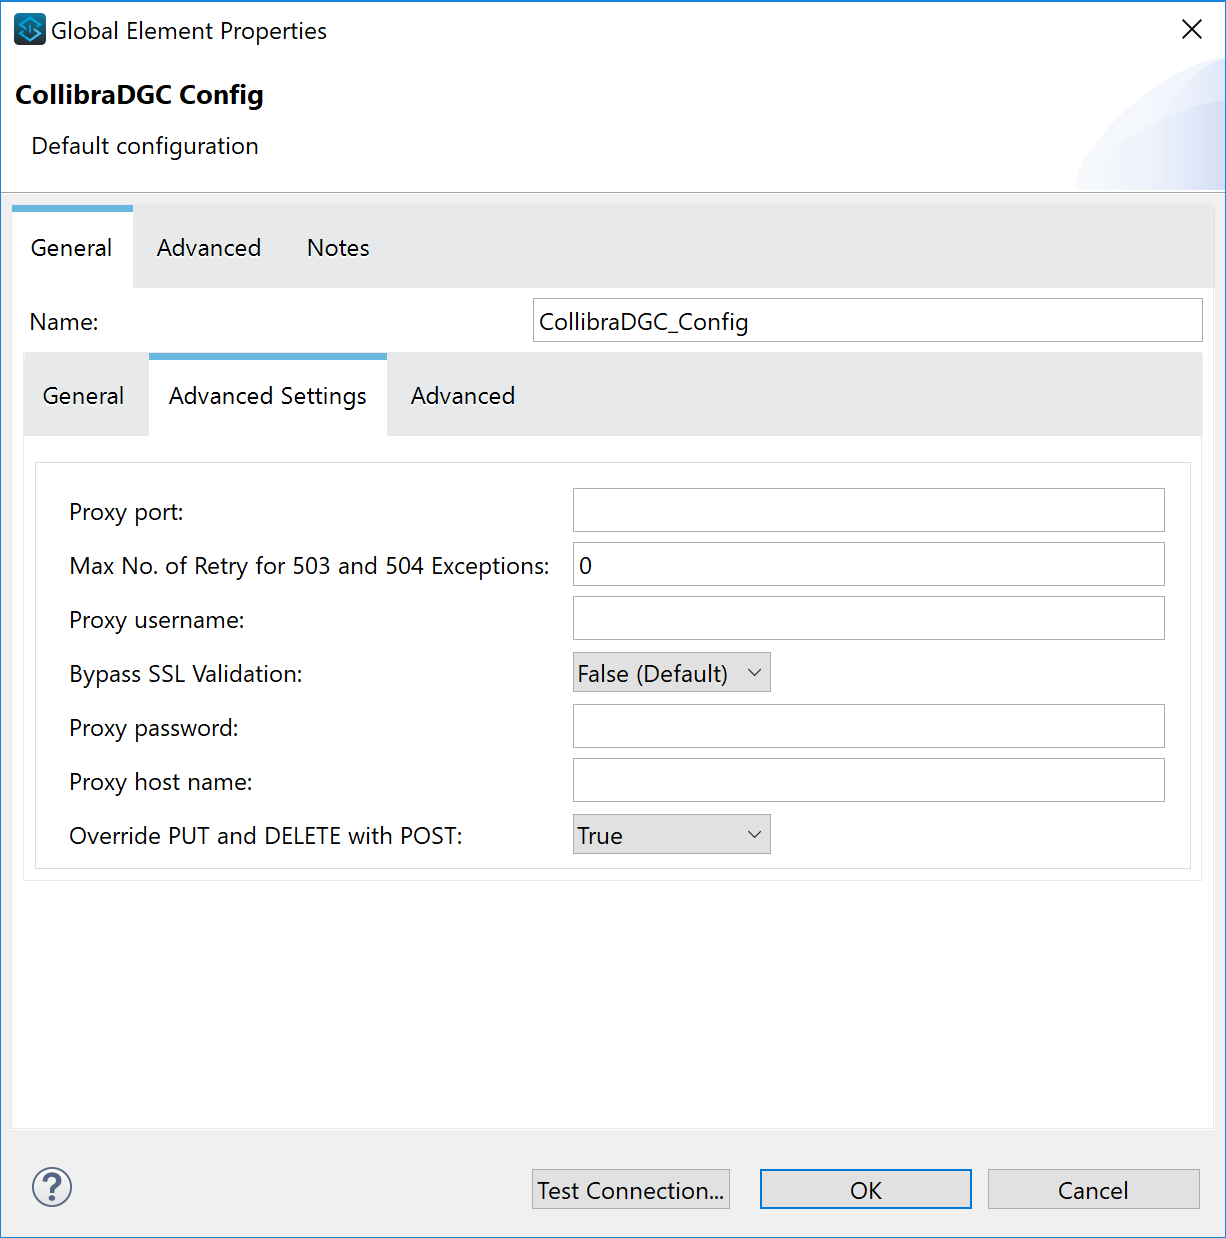Open the inner Advanced tab
1226x1238 pixels.
(x=463, y=396)
